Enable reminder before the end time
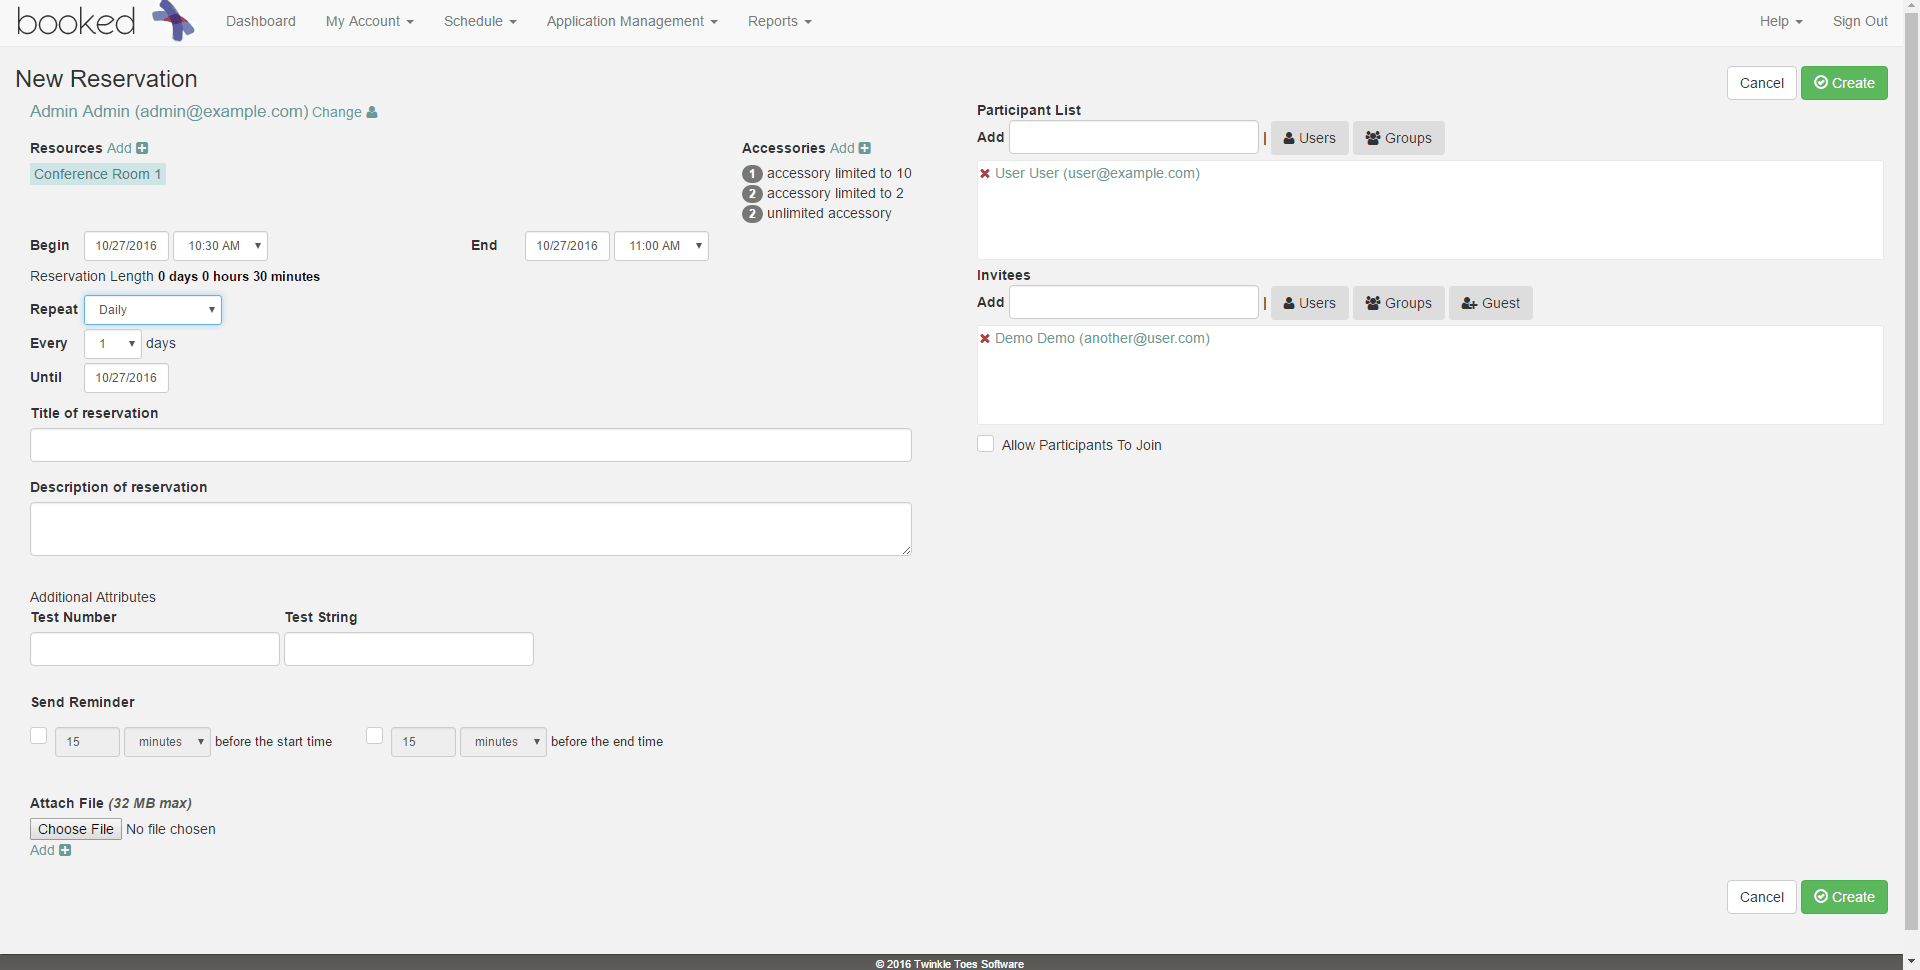This screenshot has height=970, width=1920. pyautogui.click(x=375, y=735)
